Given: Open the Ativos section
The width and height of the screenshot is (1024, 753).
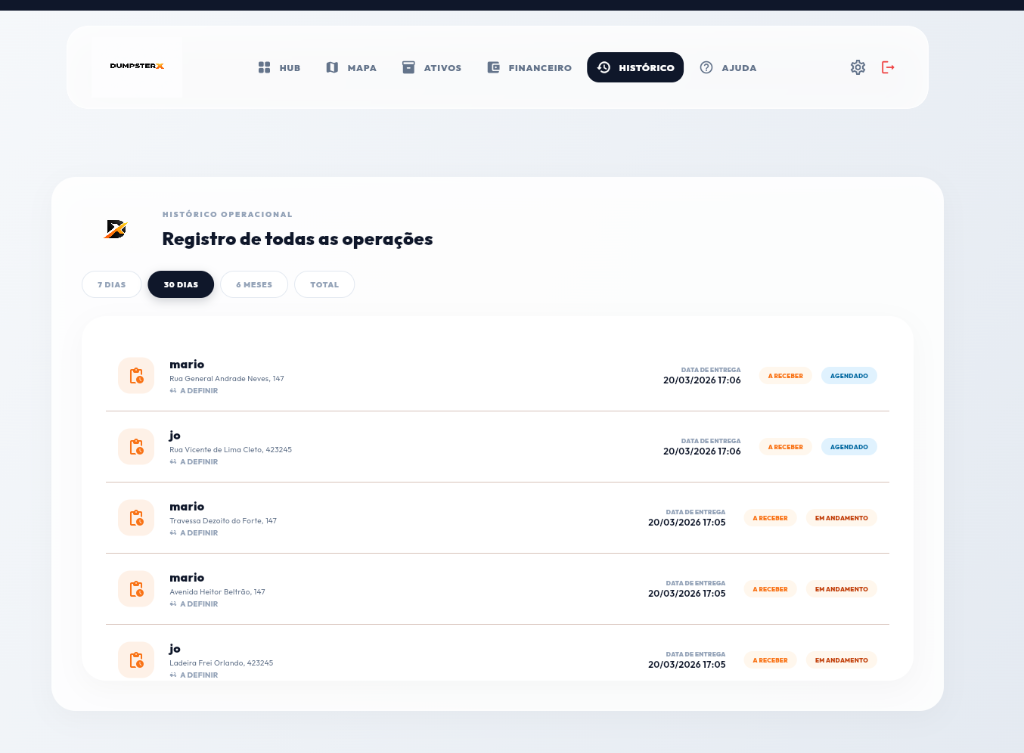Looking at the screenshot, I should pyautogui.click(x=432, y=68).
